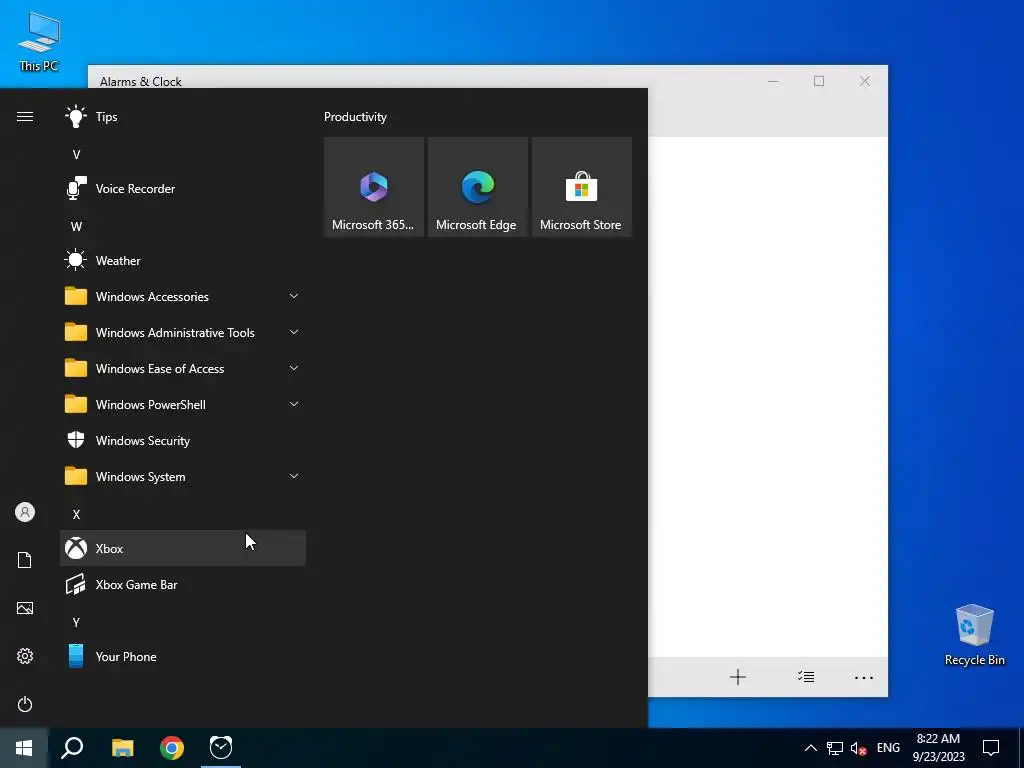Launch Voice Recorder from Start menu
Screen dimensions: 1024x768
point(183,189)
